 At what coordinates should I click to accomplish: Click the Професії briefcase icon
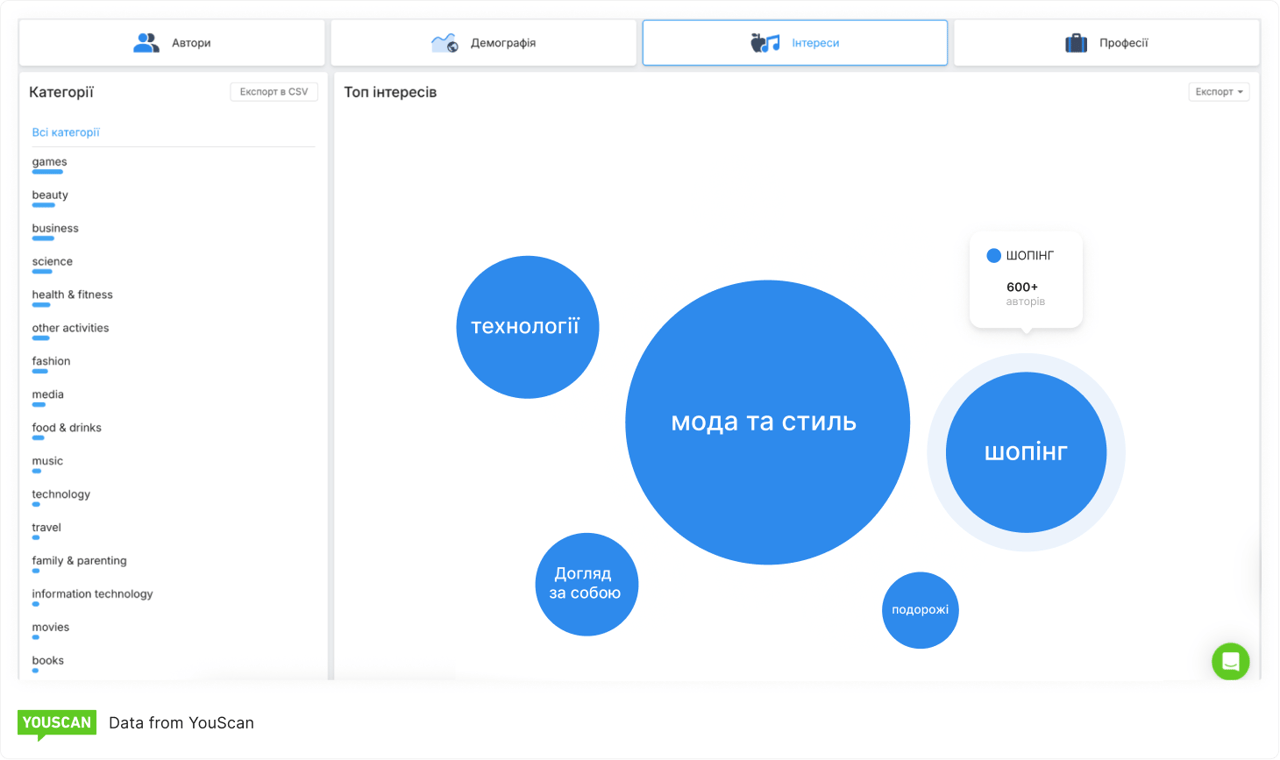(1076, 43)
